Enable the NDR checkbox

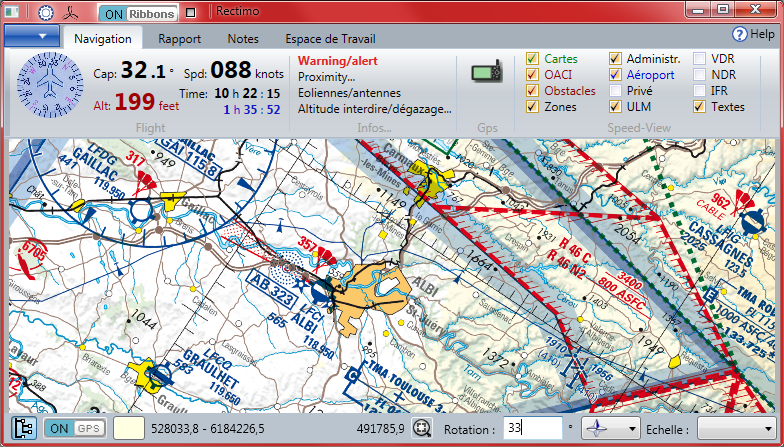click(x=699, y=74)
